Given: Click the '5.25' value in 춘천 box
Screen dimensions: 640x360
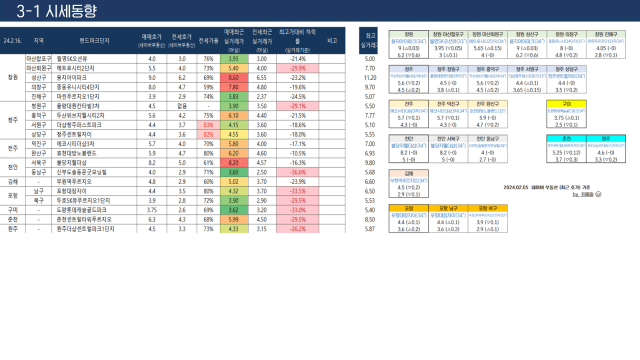Looking at the screenshot, I should coord(566,153).
